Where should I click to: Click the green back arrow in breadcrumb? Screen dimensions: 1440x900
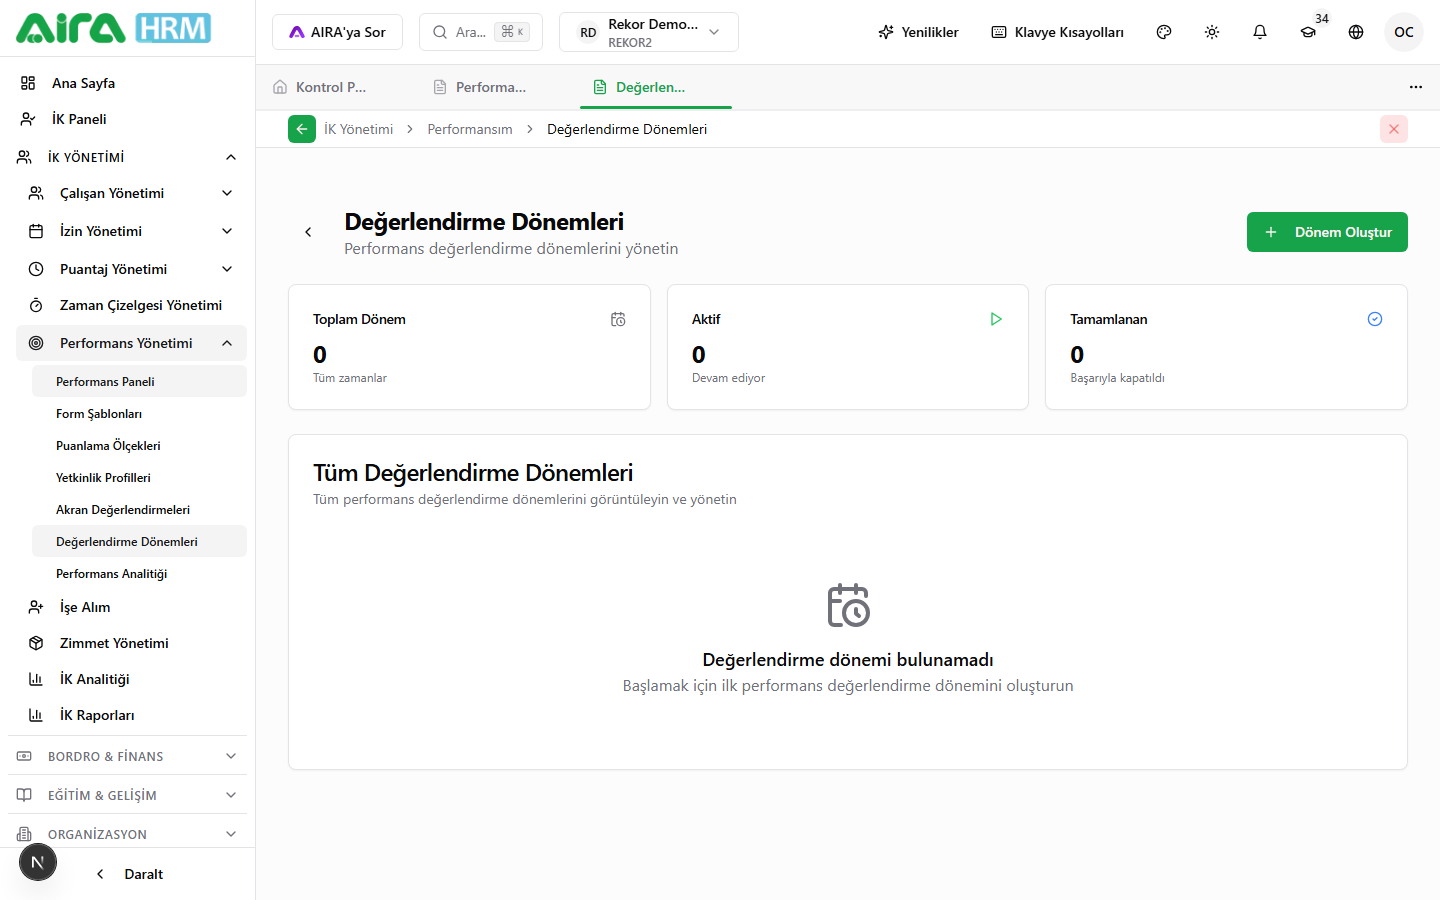click(x=302, y=129)
